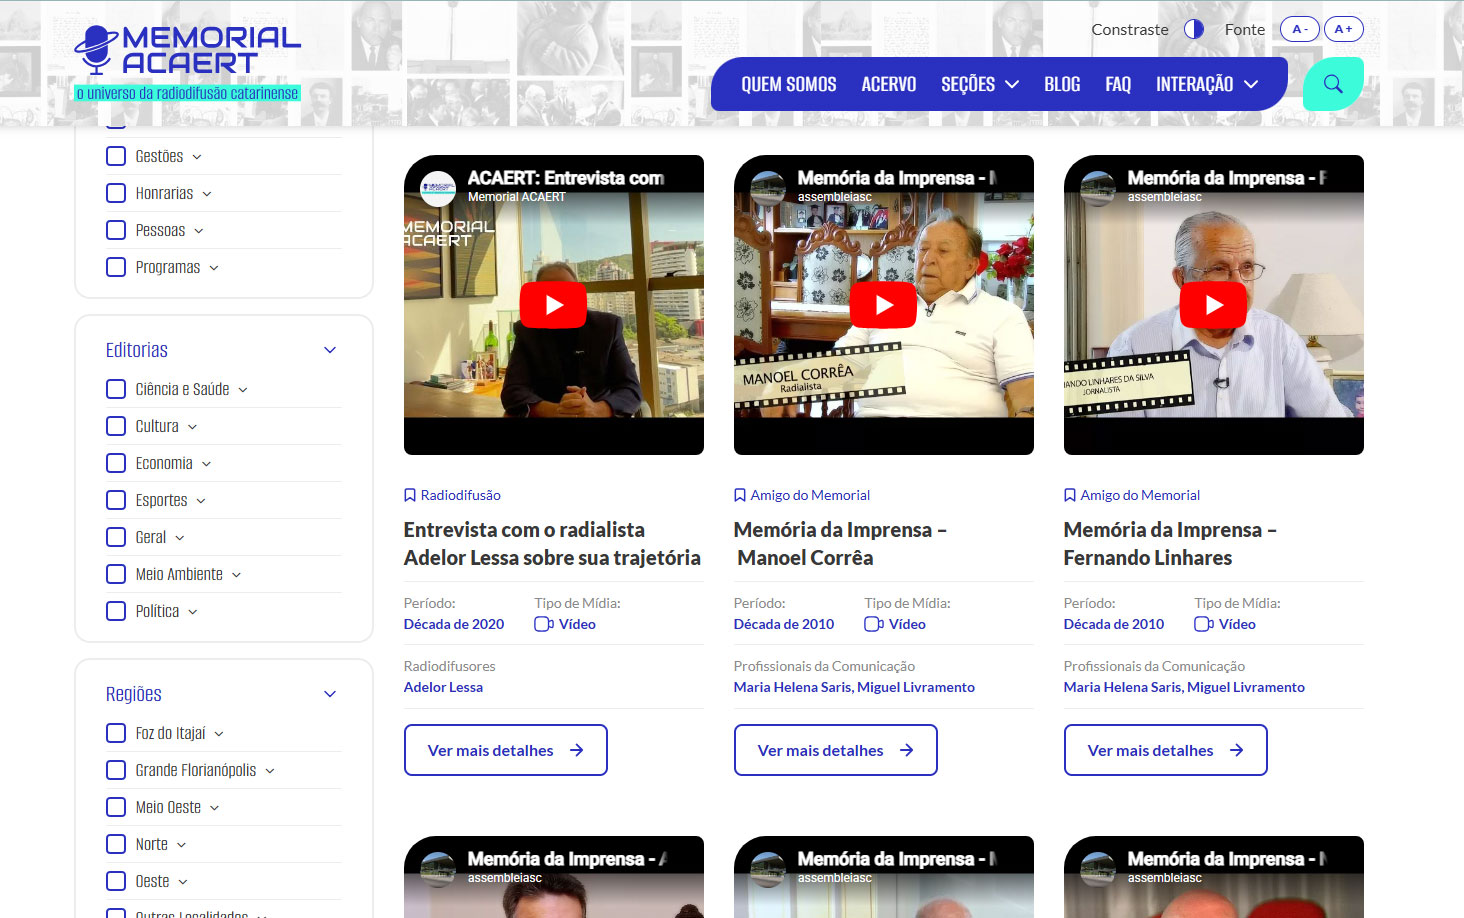Check the Cultura checkbox
Image resolution: width=1464 pixels, height=918 pixels.
pos(116,426)
